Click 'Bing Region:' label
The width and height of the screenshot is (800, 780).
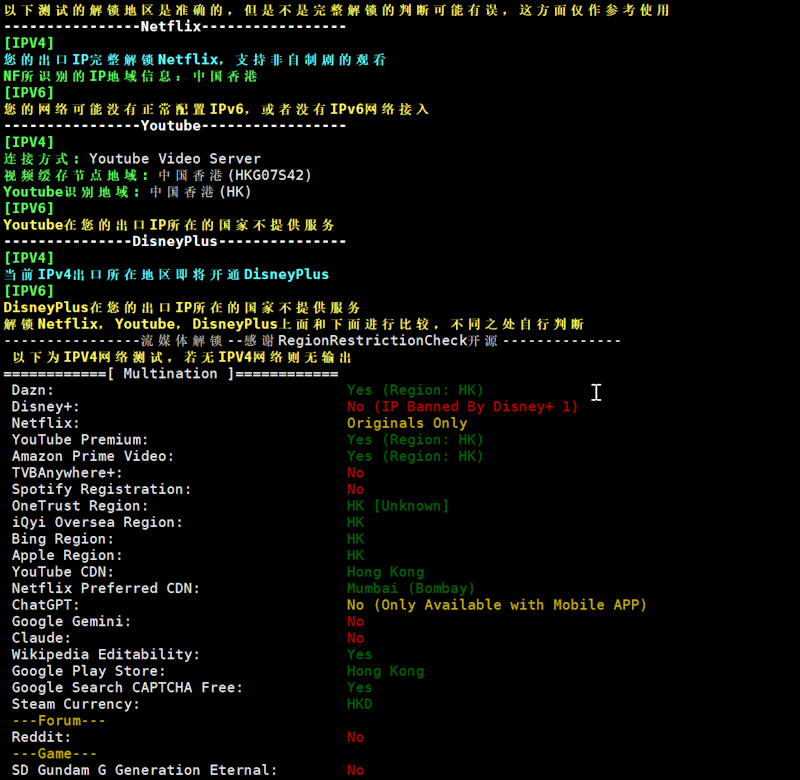[x=63, y=539]
